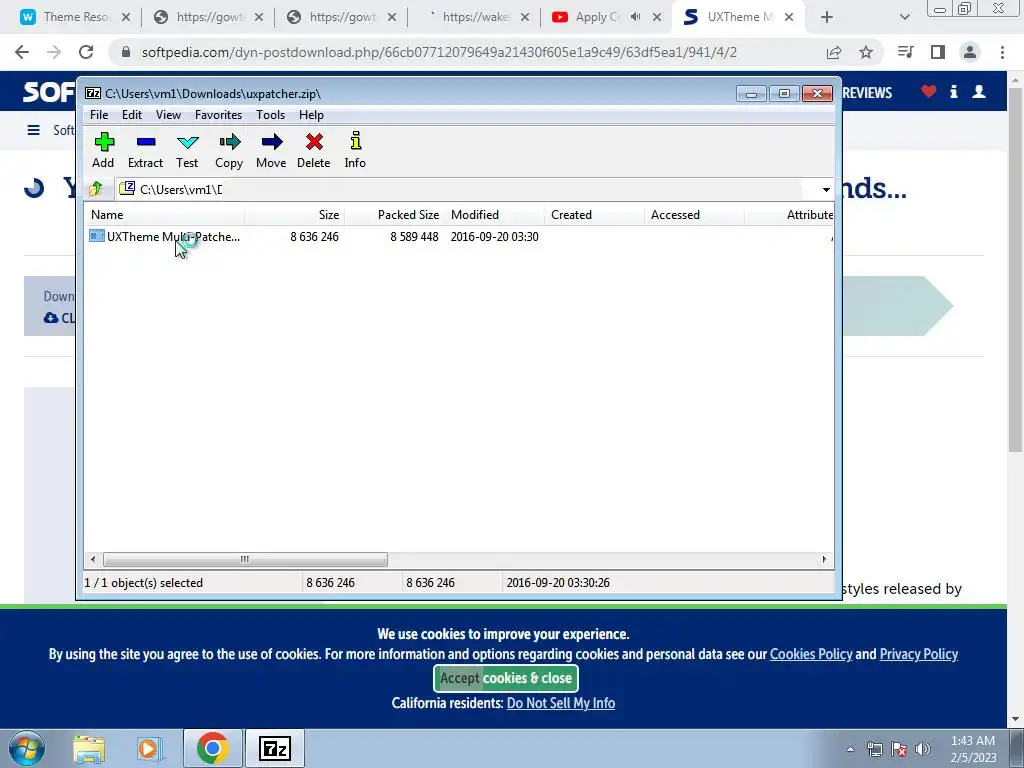Open the Help menu

pyautogui.click(x=312, y=115)
